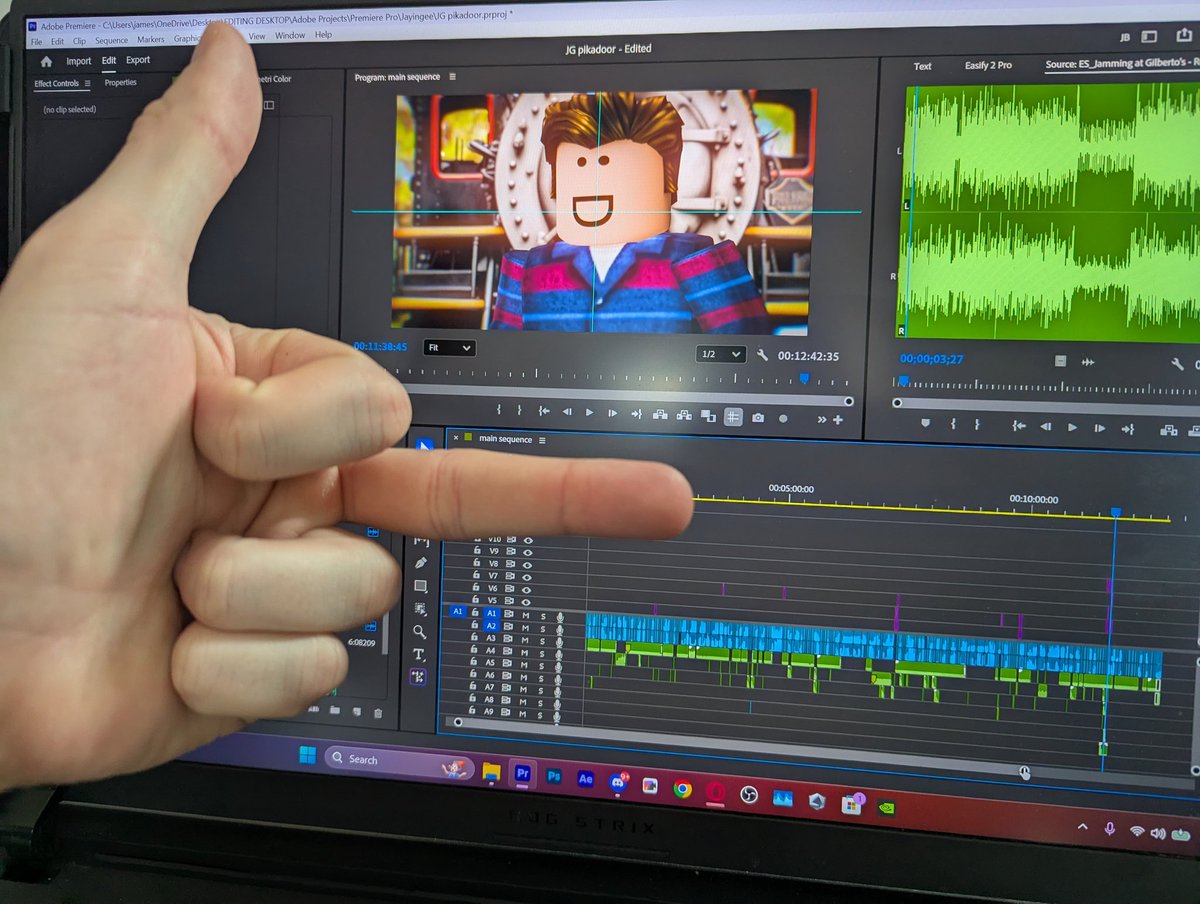Open the Program monitor panel menu
Viewport: 1200px width, 904px height.
pyautogui.click(x=452, y=77)
